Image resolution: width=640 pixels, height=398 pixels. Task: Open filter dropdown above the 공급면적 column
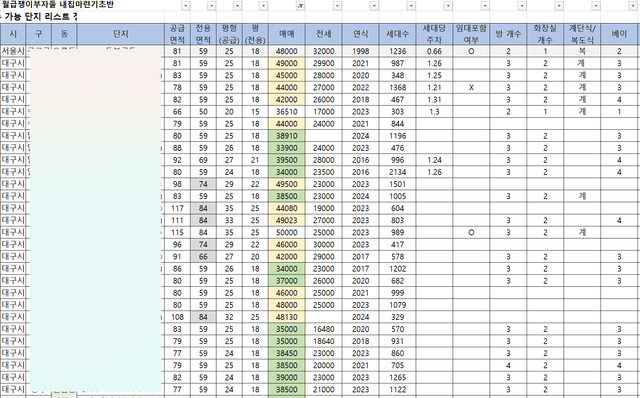(x=185, y=6)
